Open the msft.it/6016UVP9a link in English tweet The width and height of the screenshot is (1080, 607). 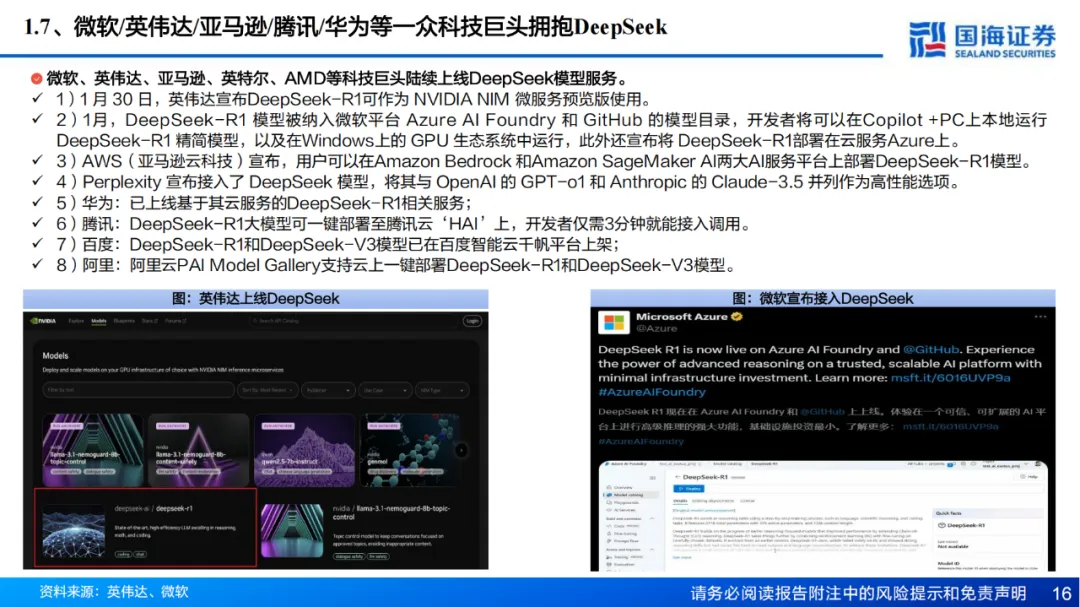(x=951, y=378)
